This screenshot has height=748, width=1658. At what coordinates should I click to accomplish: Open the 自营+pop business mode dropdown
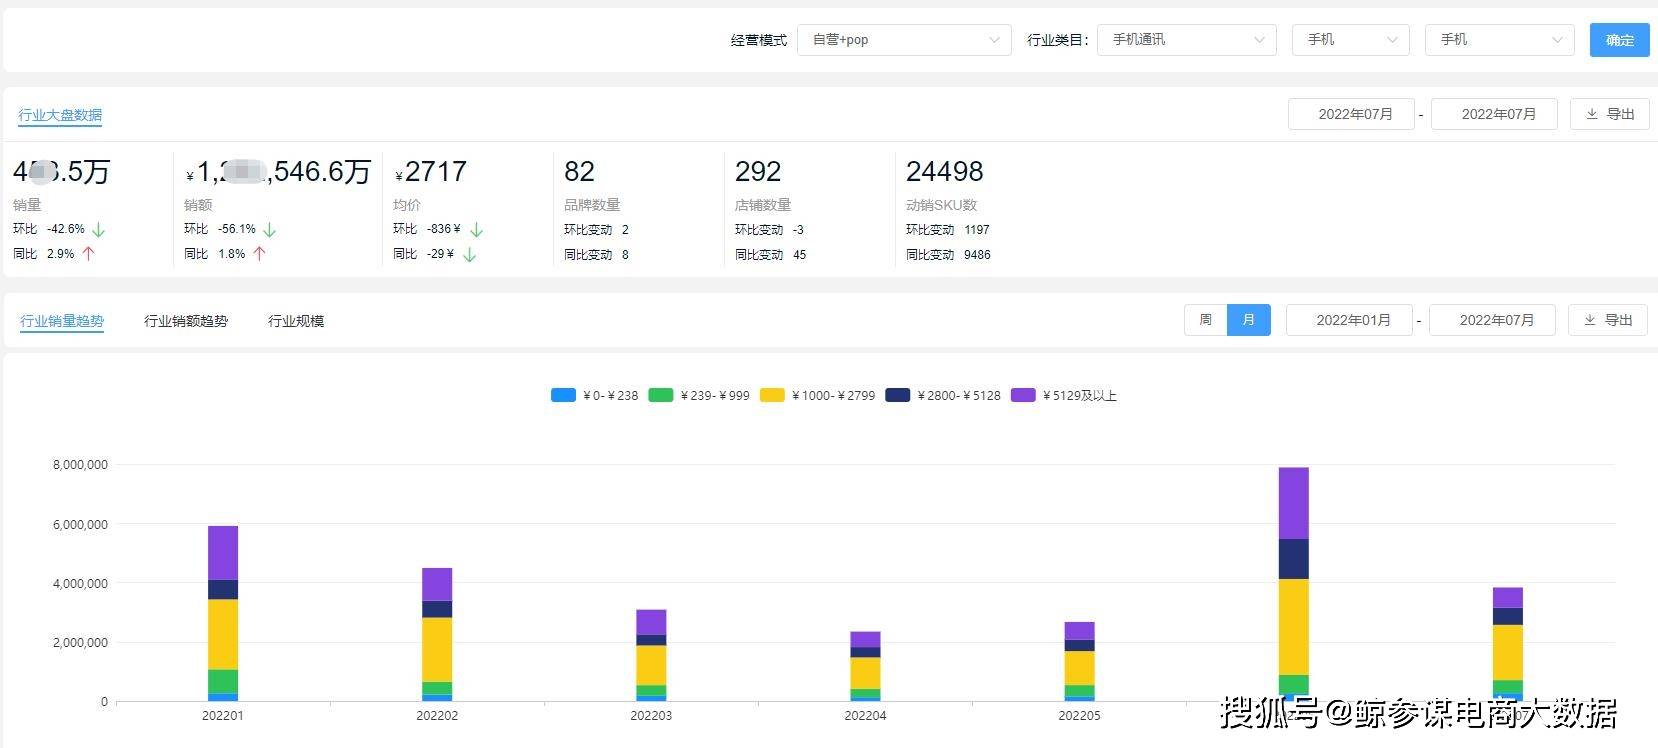[904, 40]
